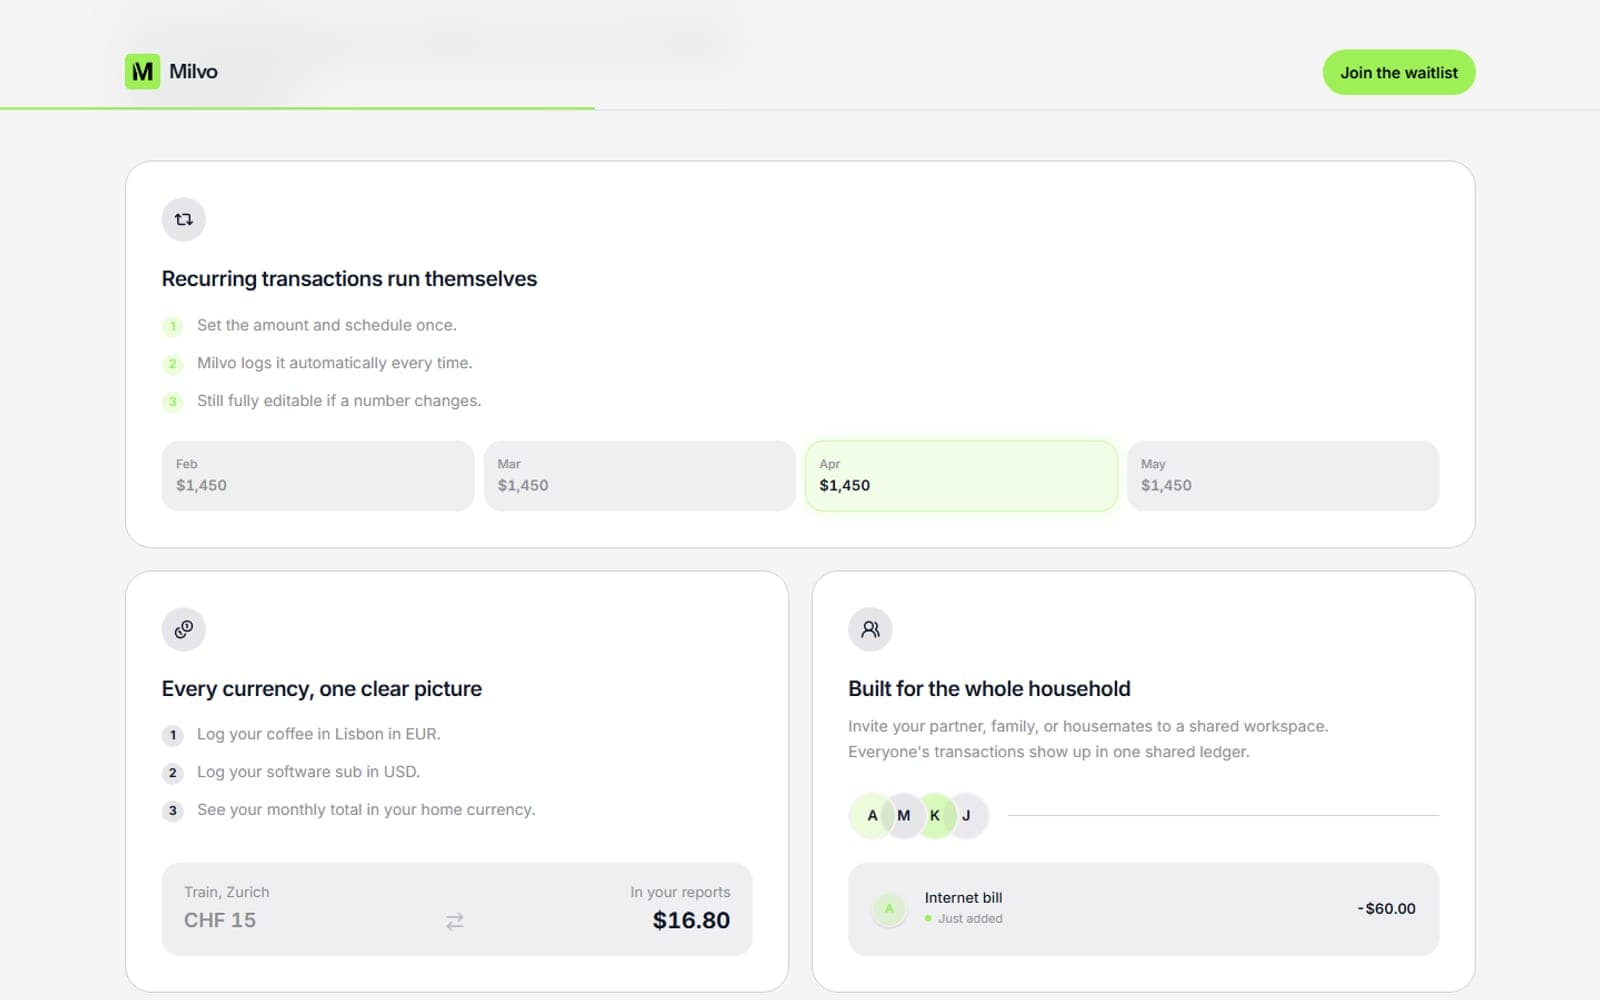Select the highlighted Apr $1,450 card
The image size is (1600, 1000).
point(961,476)
